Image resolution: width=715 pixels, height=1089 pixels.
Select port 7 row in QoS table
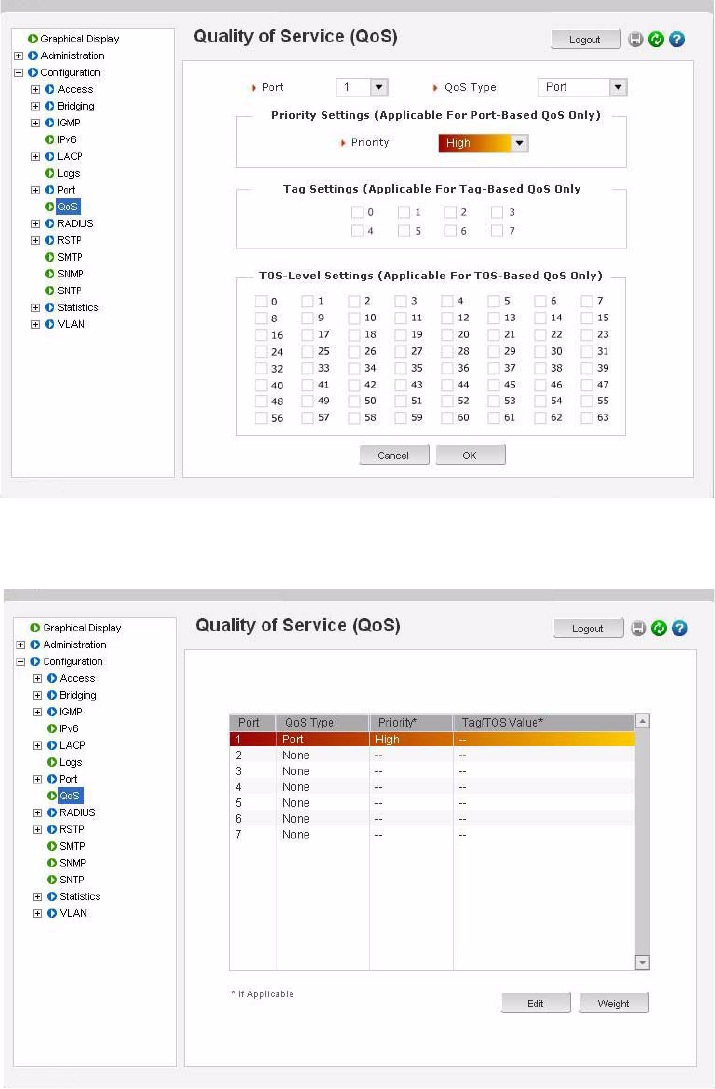[432, 835]
